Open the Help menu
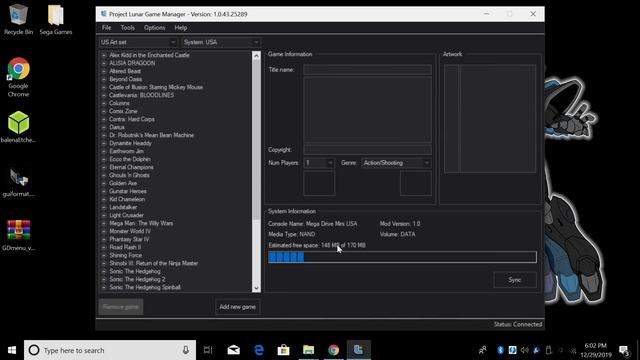 tap(180, 28)
